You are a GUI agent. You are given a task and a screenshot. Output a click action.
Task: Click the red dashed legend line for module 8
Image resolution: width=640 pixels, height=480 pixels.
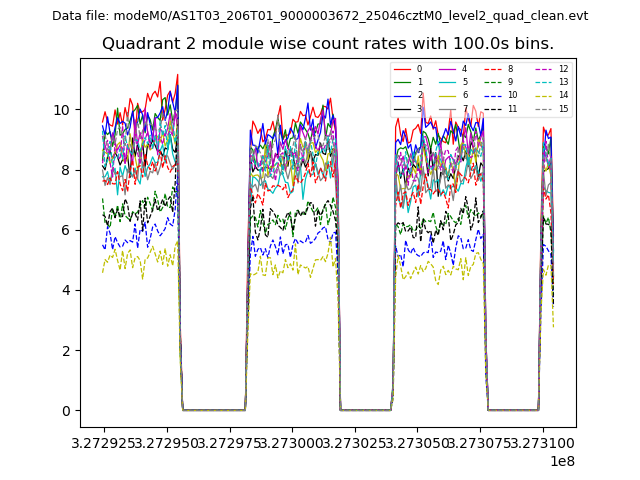tap(493, 69)
